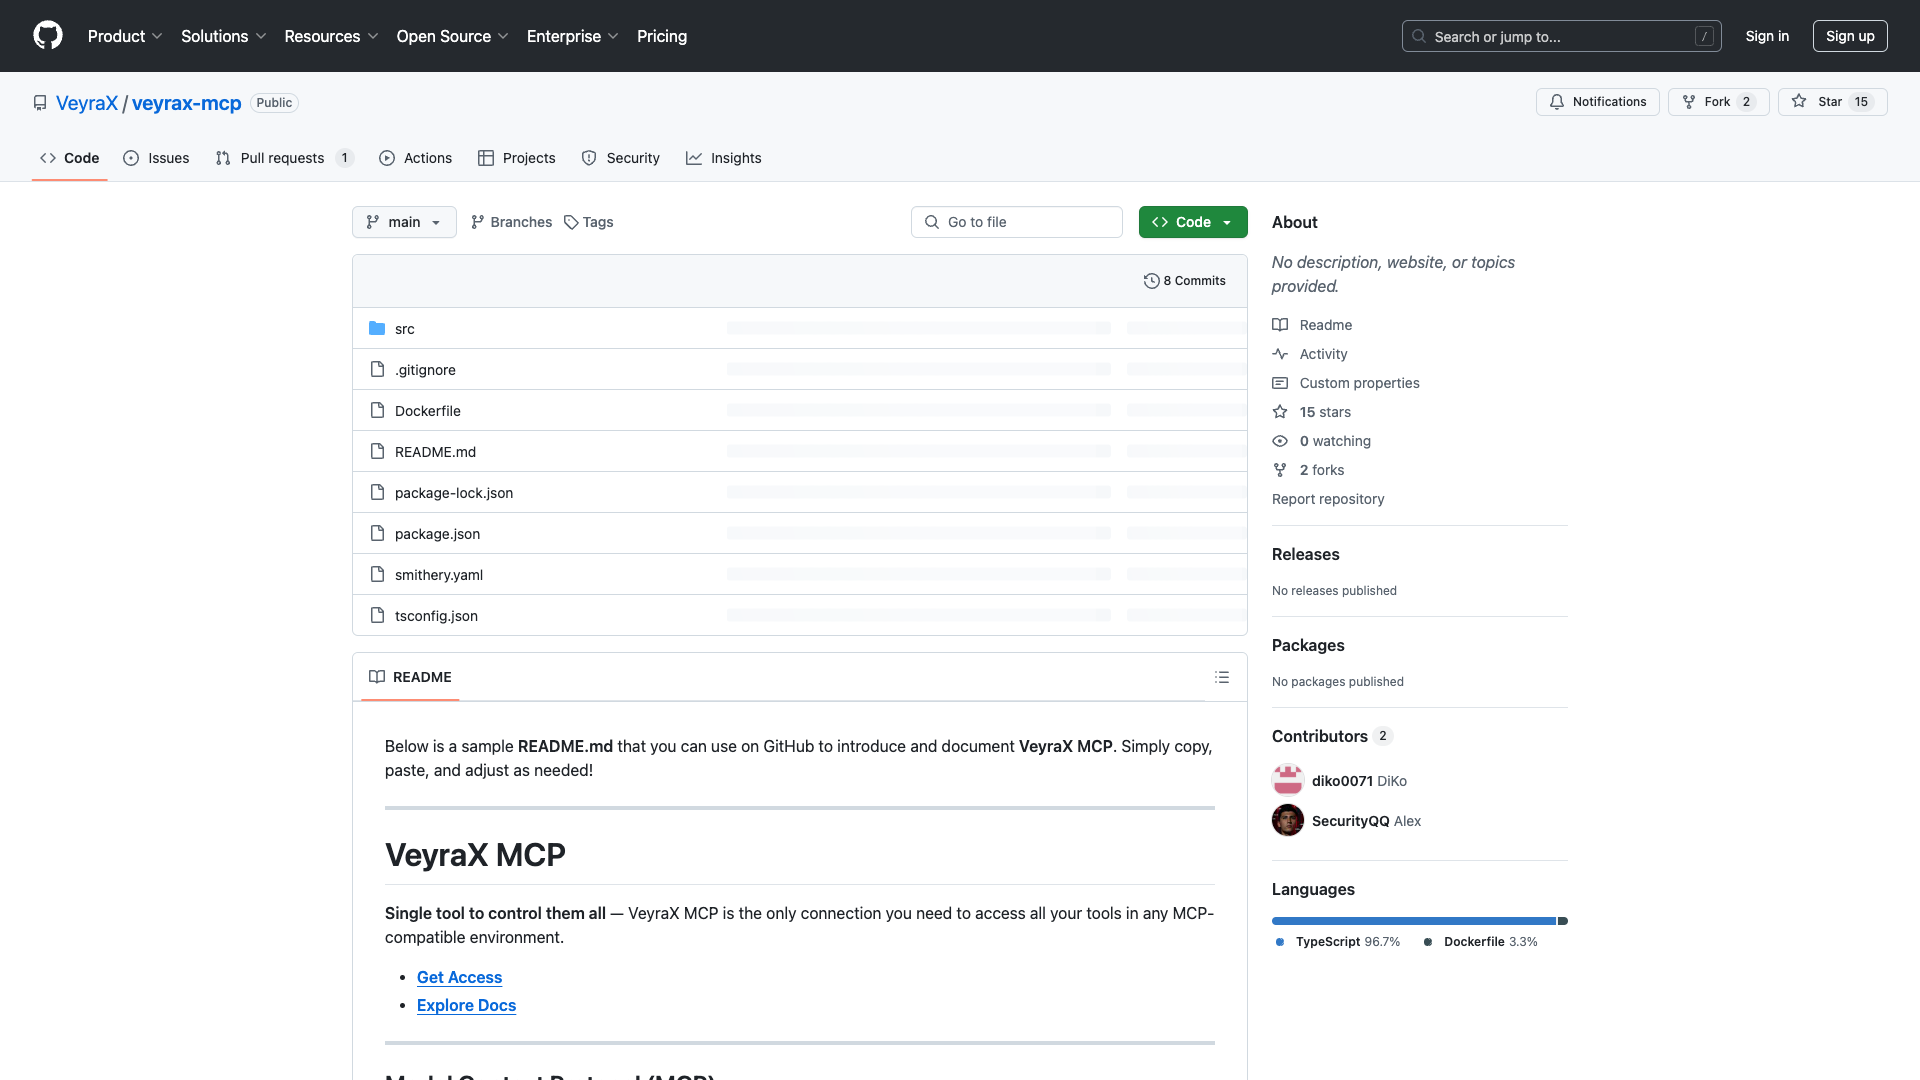Screen dimensions: 1920x1080
Task: Star the veyrax-mcp repository
Action: click(x=1832, y=101)
